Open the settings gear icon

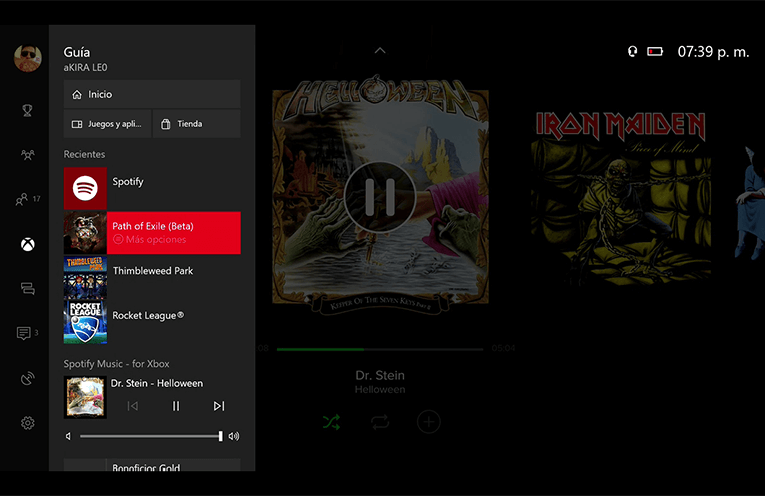pos(28,423)
